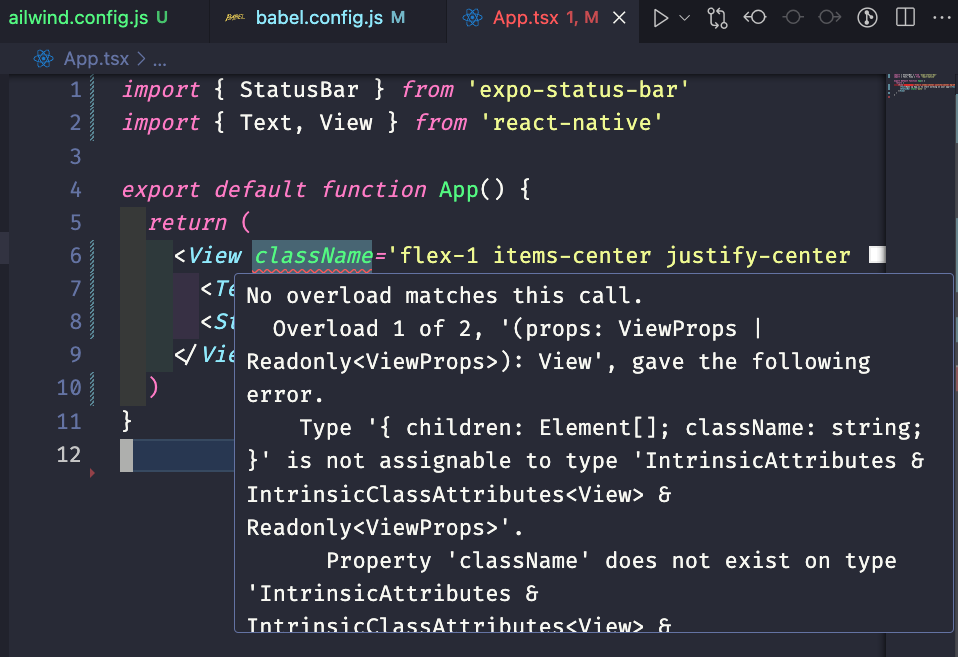The width and height of the screenshot is (958, 657).
Task: Click the Run code play icon
Action: [660, 18]
